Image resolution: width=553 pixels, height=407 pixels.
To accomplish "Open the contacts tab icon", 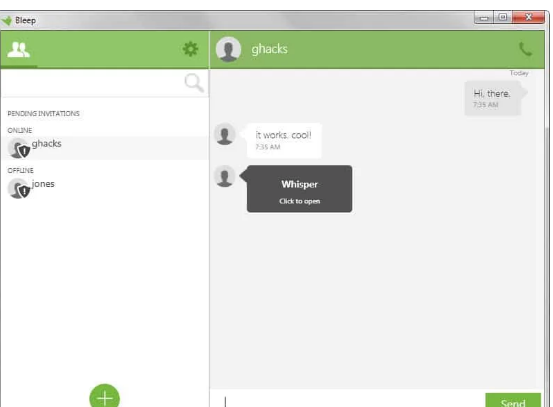I will click(x=19, y=50).
